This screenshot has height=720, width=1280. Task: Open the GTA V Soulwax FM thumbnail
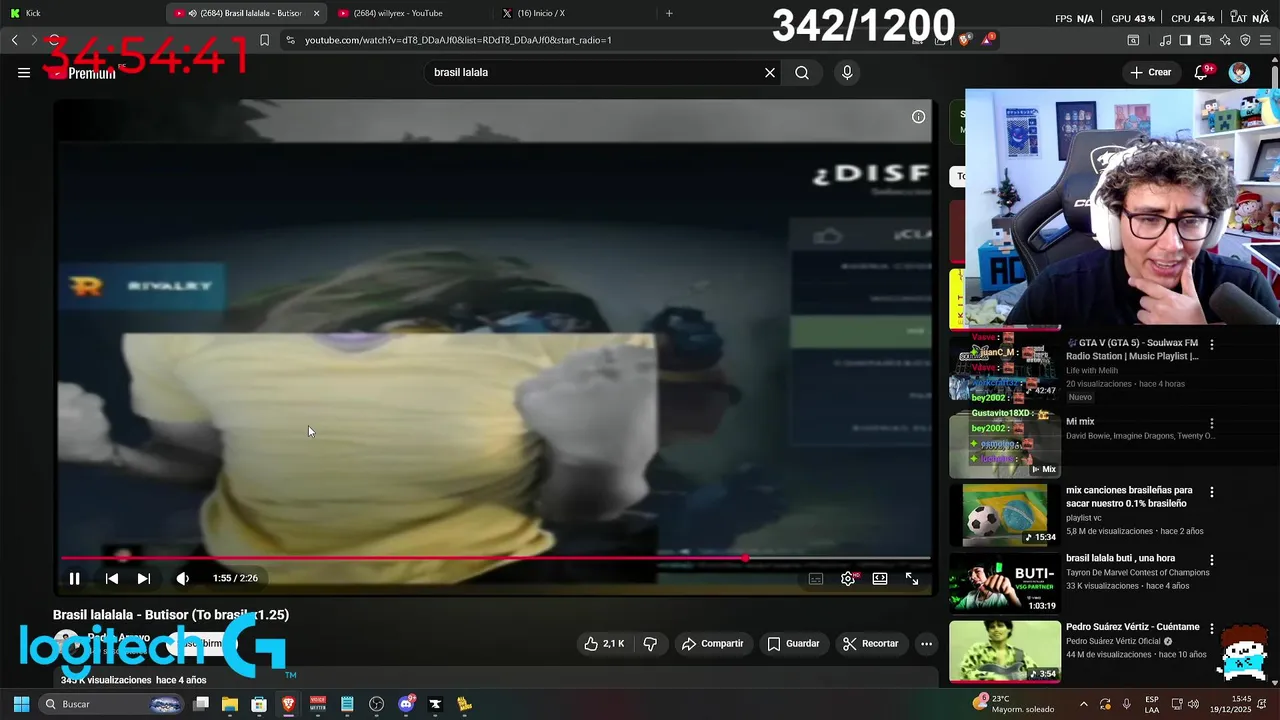click(x=1004, y=366)
